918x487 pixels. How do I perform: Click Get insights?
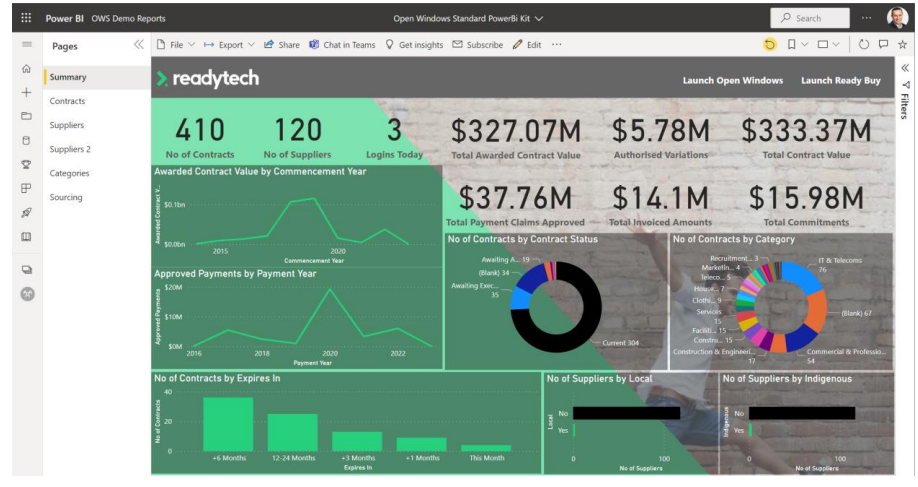pyautogui.click(x=415, y=44)
